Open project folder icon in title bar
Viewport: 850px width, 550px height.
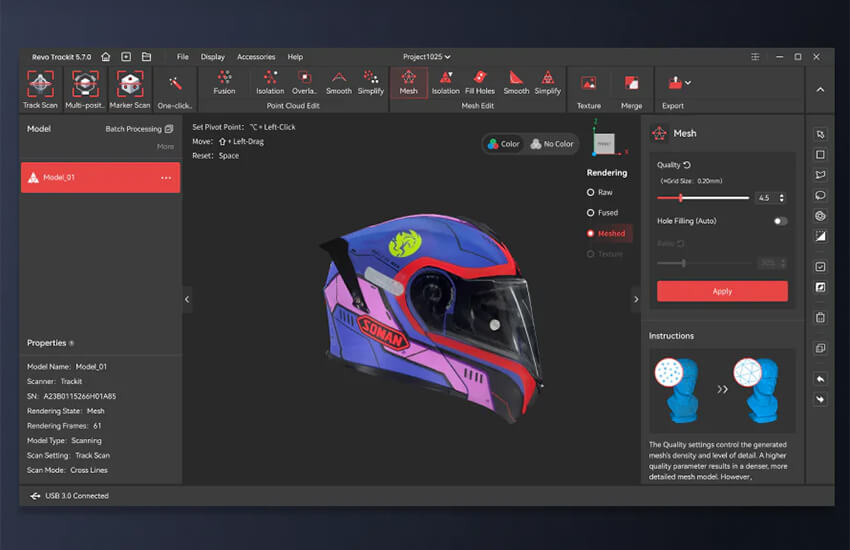click(146, 57)
